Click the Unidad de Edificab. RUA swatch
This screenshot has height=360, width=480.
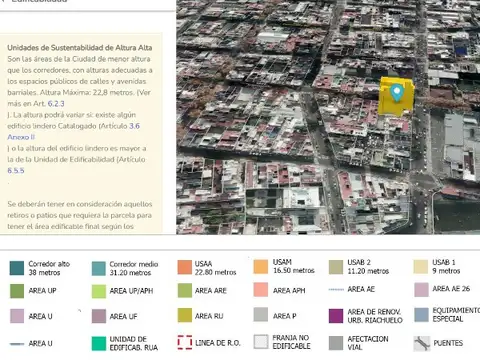(x=99, y=343)
